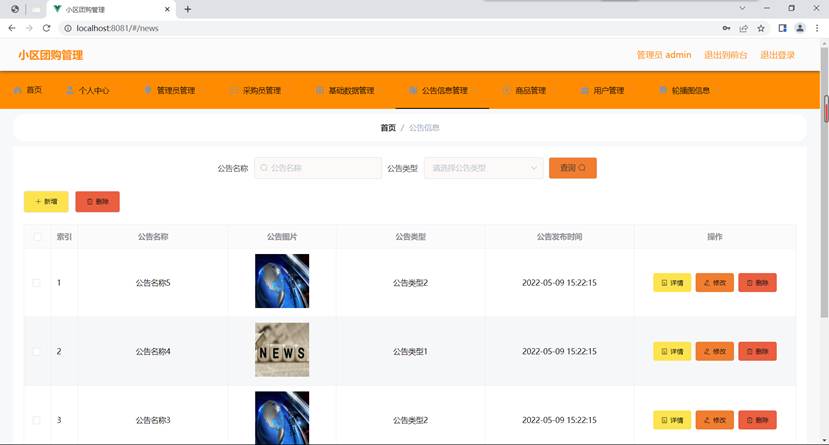The width and height of the screenshot is (829, 445).
Task: Open the 轮播图信息 menu
Action: (x=684, y=90)
